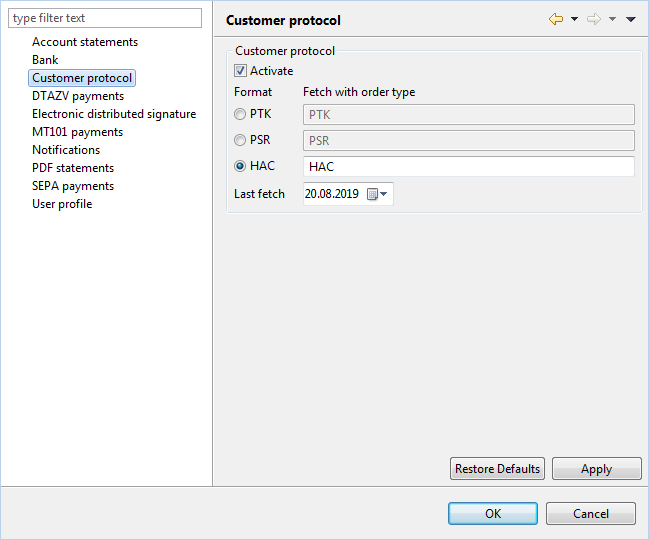The height and width of the screenshot is (540, 649).
Task: Open the back history dropdown arrow
Action: pyautogui.click(x=574, y=19)
